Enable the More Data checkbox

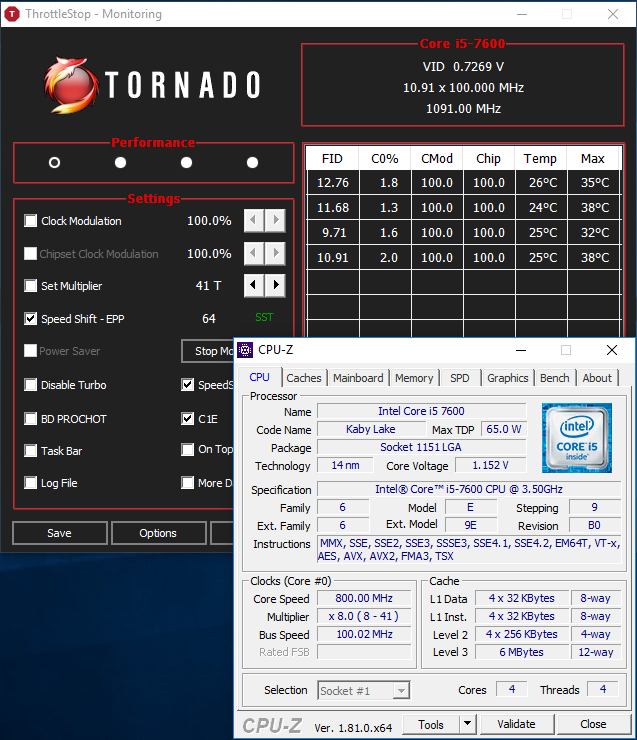coord(188,483)
